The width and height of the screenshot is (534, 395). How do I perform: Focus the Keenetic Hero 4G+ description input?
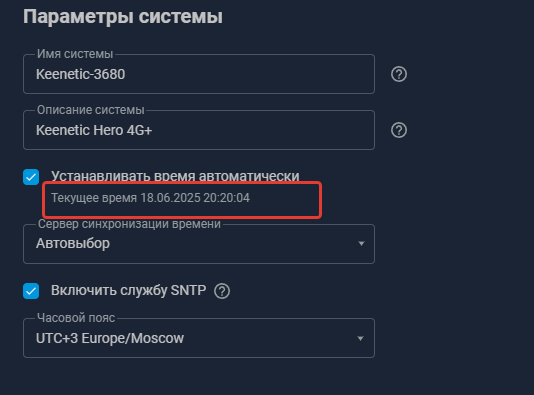(199, 130)
